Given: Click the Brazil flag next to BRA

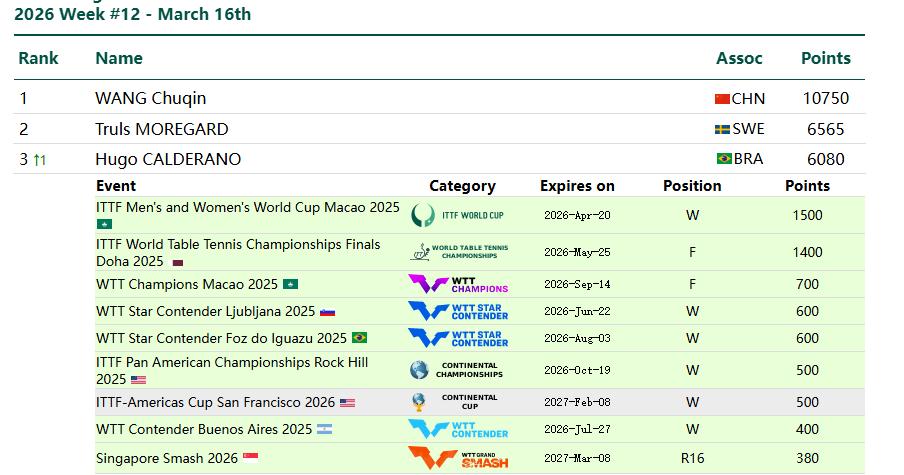Looking at the screenshot, I should (724, 159).
